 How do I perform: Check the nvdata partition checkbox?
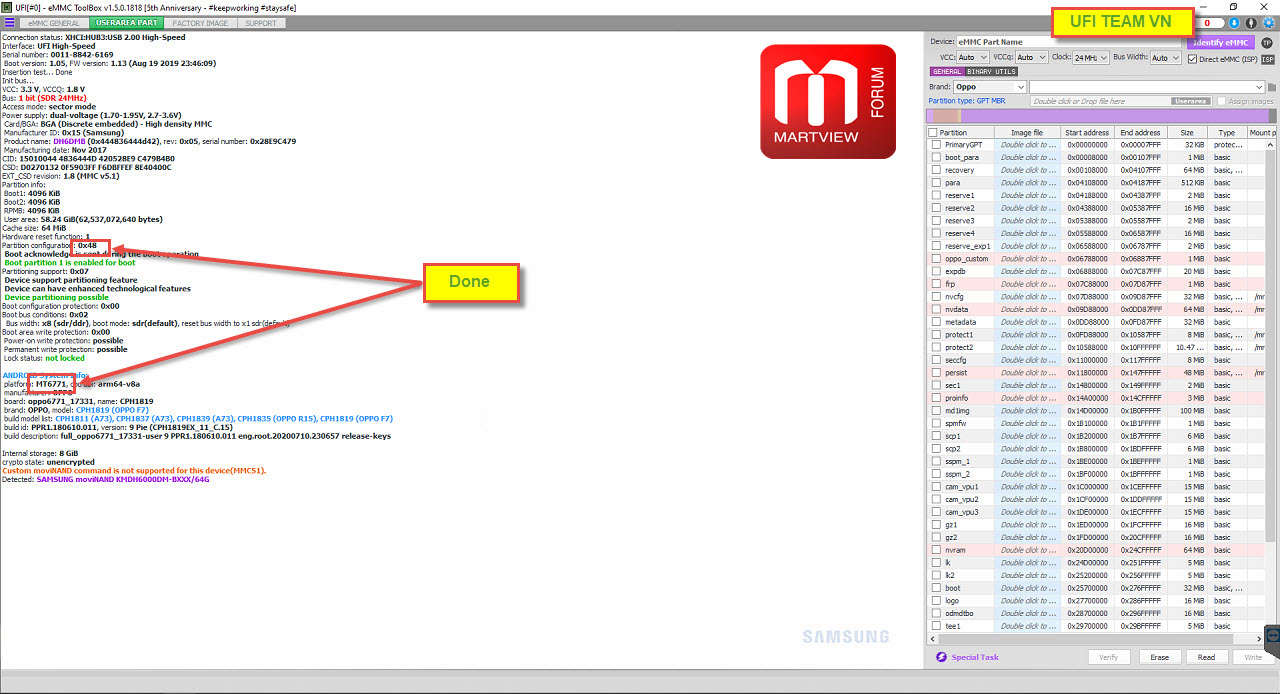(x=936, y=309)
